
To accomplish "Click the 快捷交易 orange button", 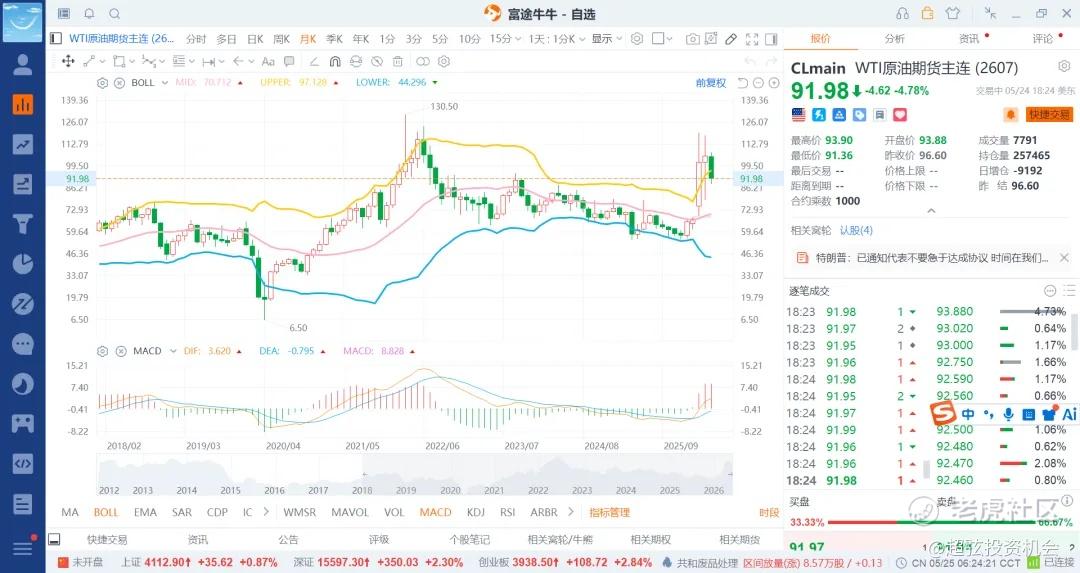I will (x=1049, y=114).
